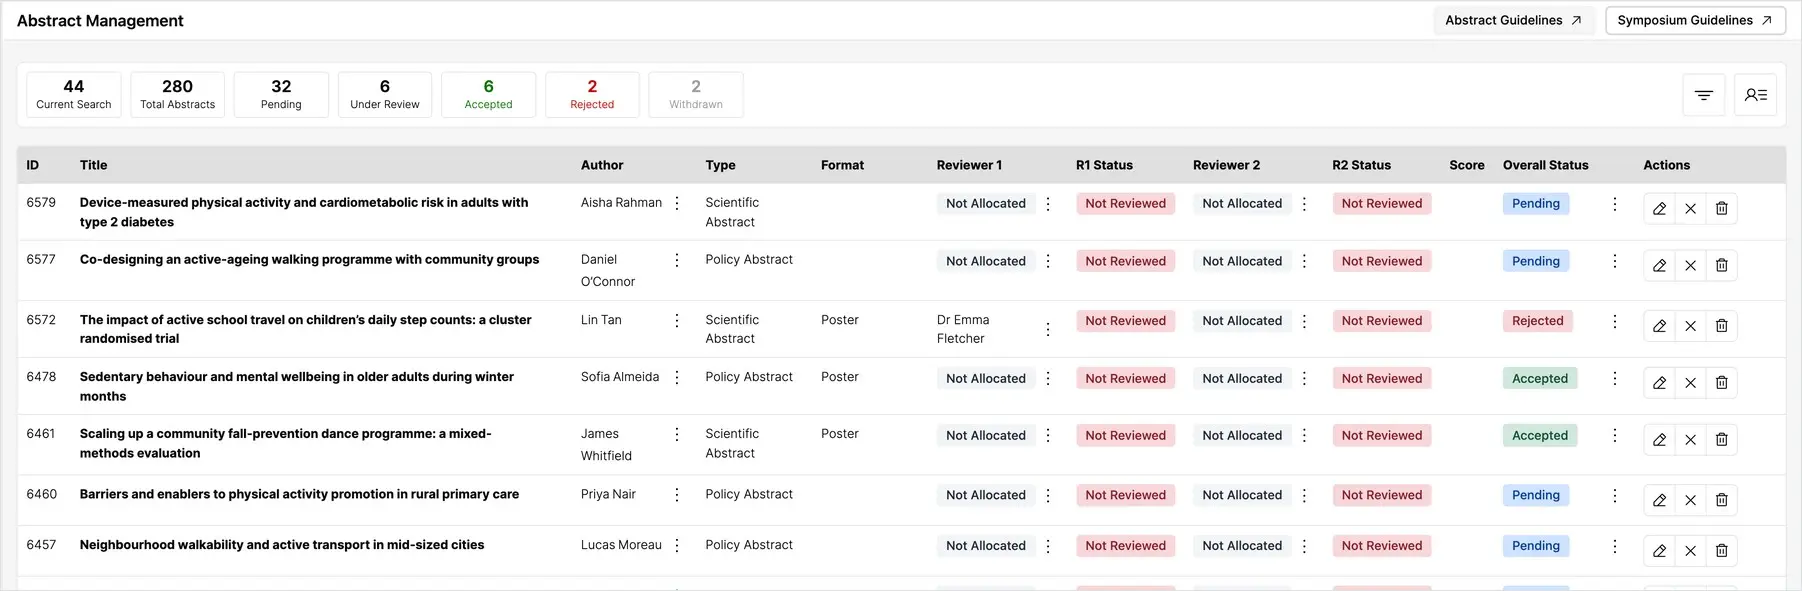This screenshot has height=591, width=1802.
Task: Show all 280 Total Abstracts
Action: [x=178, y=95]
